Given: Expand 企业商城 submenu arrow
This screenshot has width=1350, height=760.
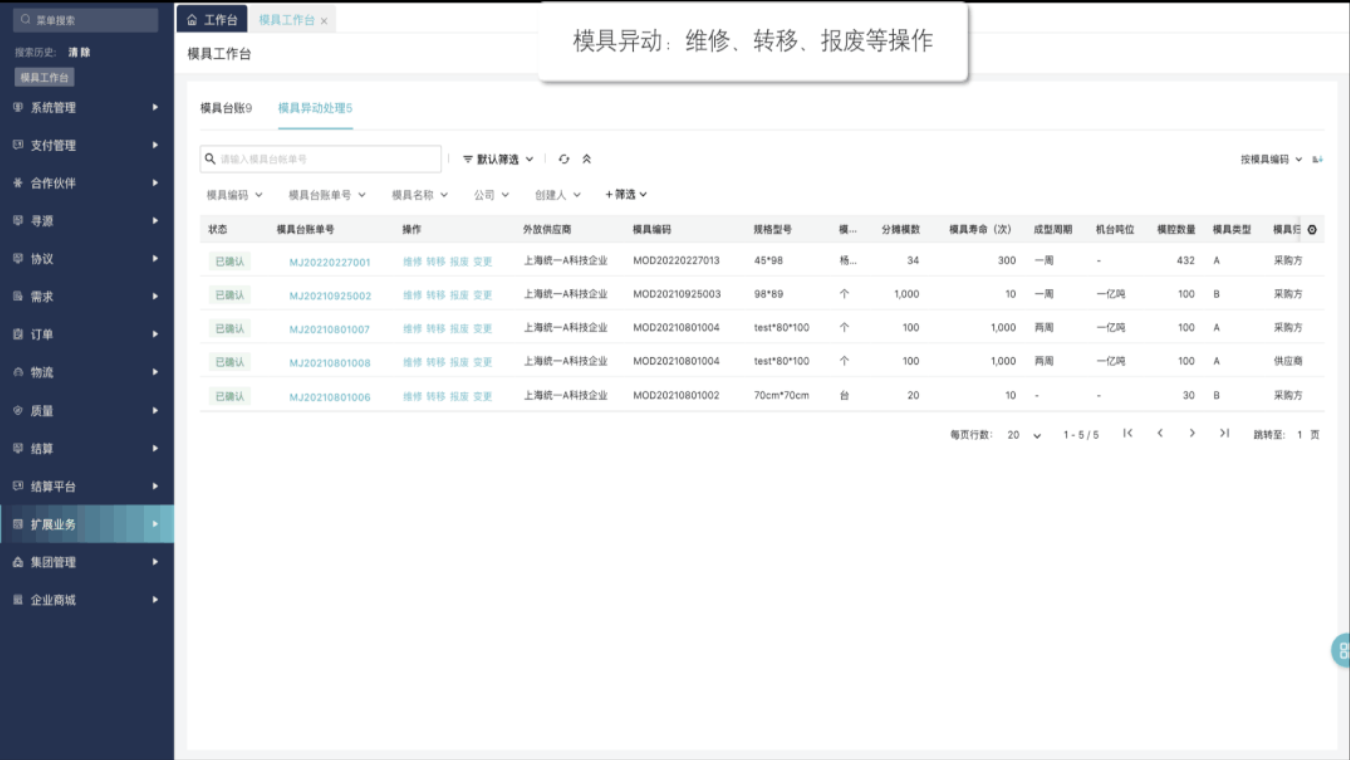Looking at the screenshot, I should coord(155,600).
